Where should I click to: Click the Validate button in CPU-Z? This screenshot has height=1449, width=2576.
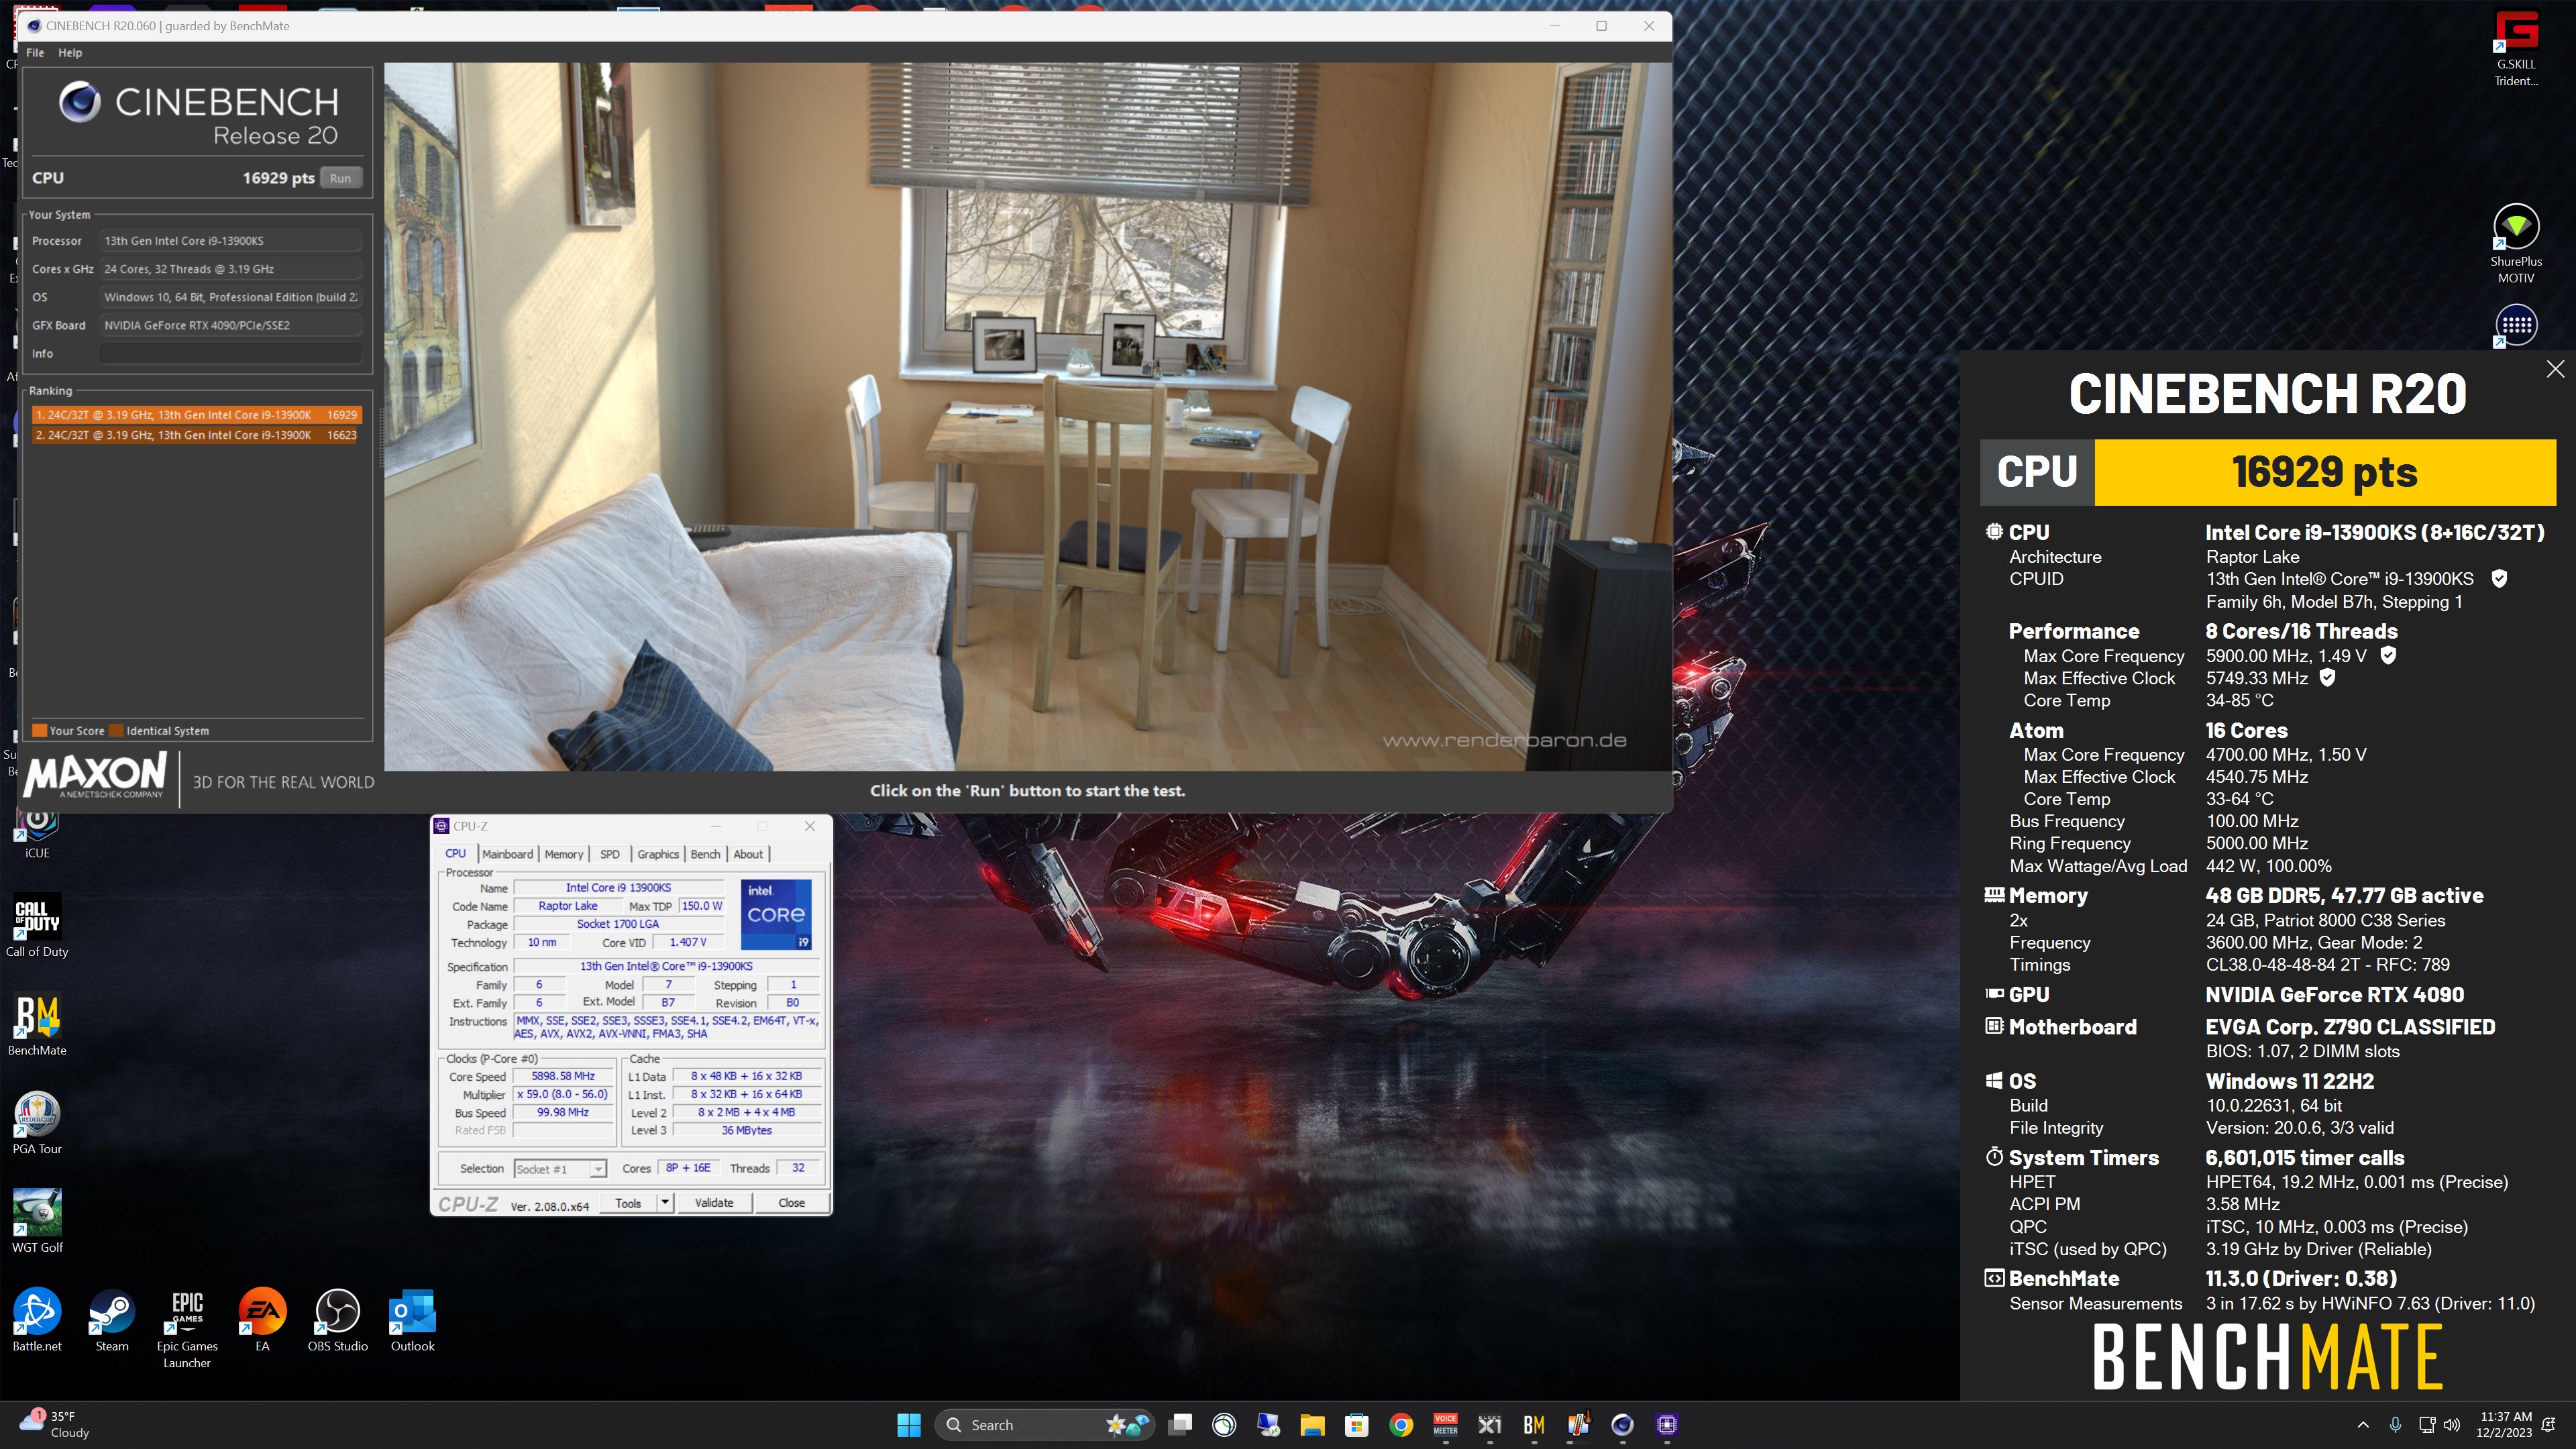[x=714, y=1203]
